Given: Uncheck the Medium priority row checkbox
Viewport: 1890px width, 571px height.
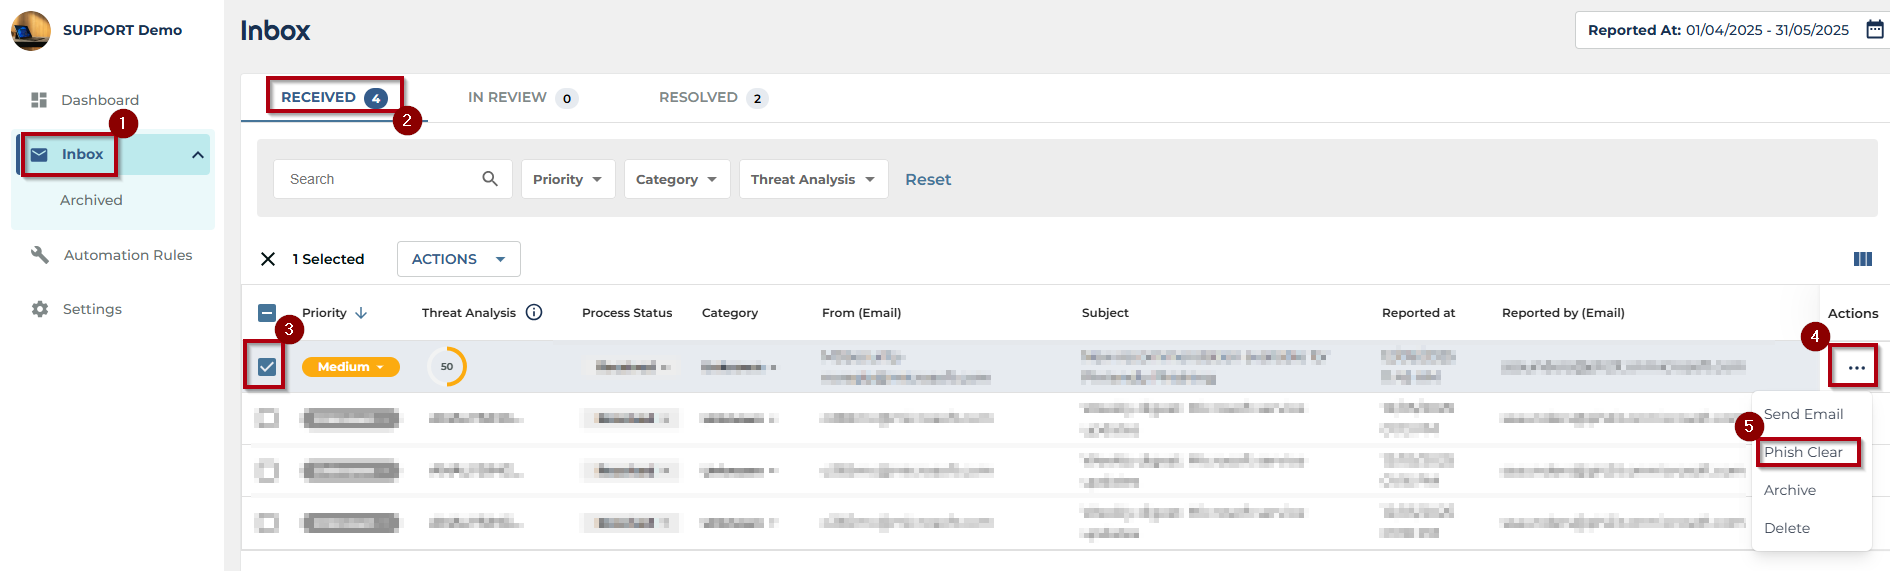Looking at the screenshot, I should pos(267,367).
